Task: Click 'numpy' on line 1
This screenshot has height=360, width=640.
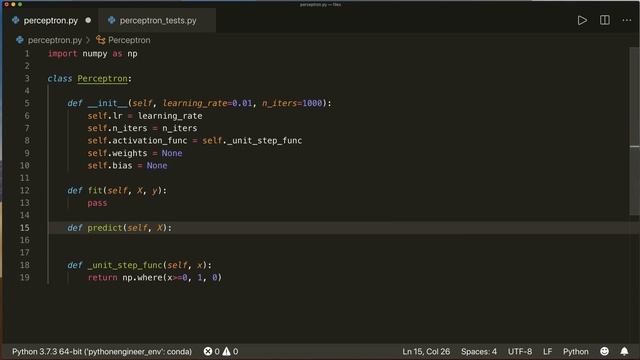Action: coord(95,54)
